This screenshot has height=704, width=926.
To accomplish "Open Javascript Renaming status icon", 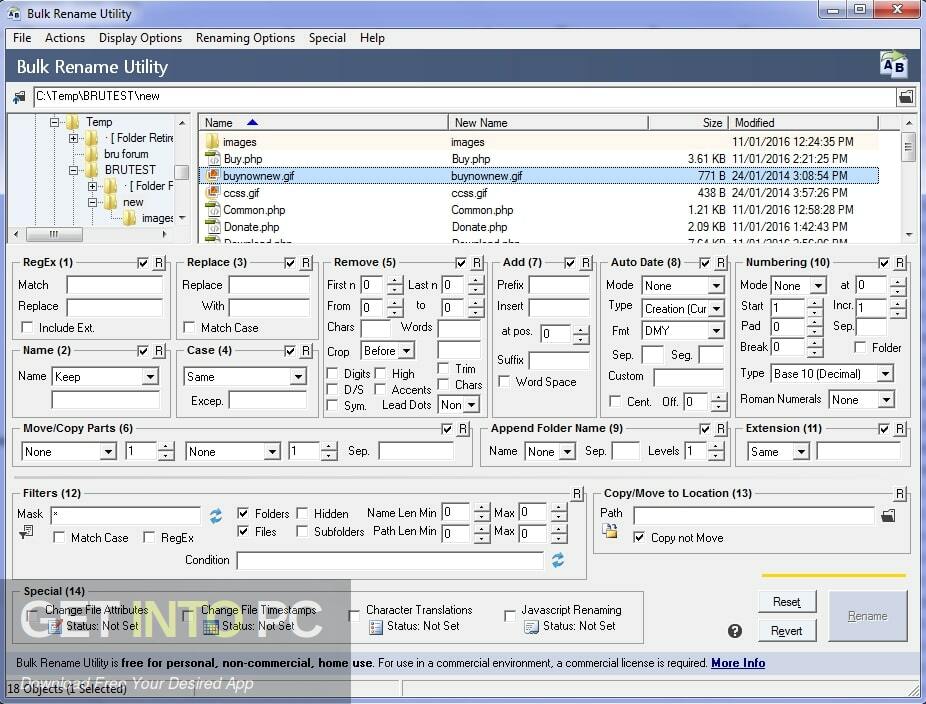I will (532, 627).
